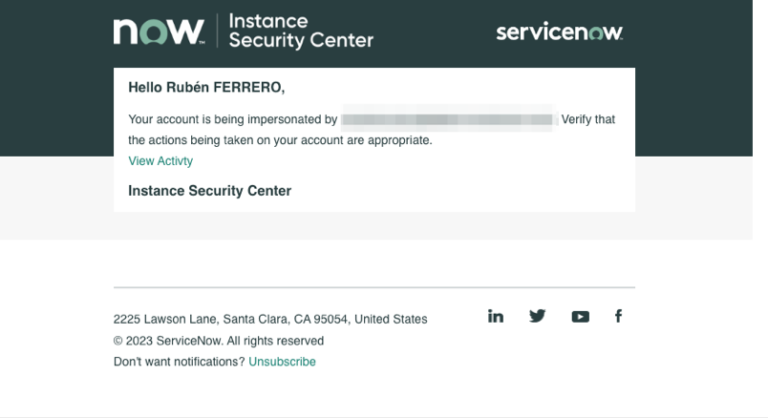Click the blurred impersonator name
Image resolution: width=768 pixels, height=418 pixels.
coord(447,120)
